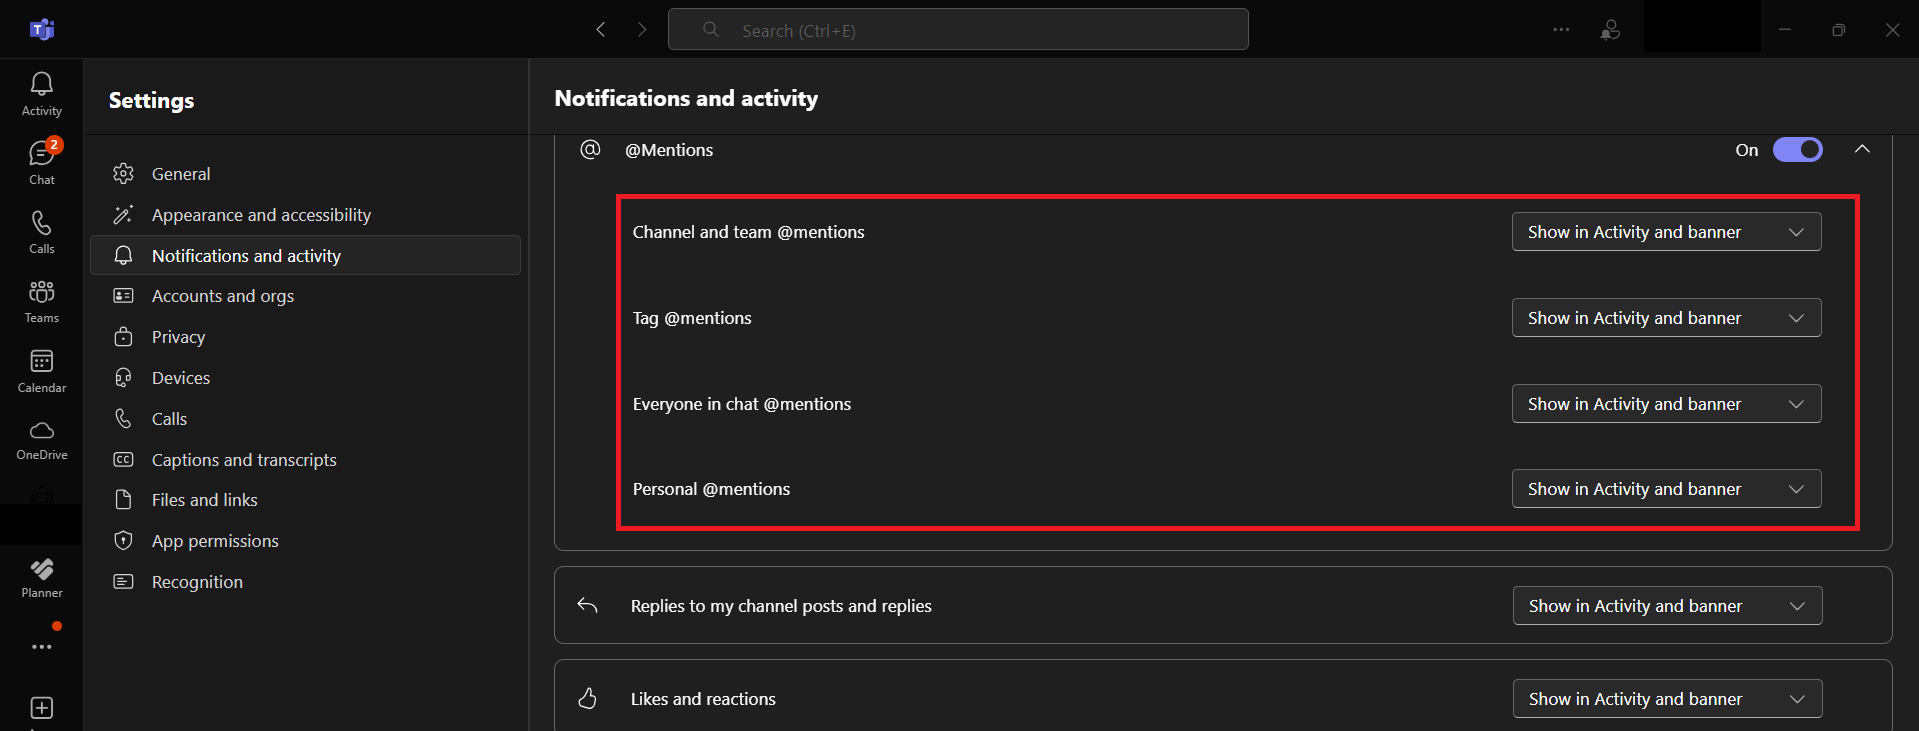Click the Recognition icon
This screenshot has width=1919, height=731.
pos(123,581)
